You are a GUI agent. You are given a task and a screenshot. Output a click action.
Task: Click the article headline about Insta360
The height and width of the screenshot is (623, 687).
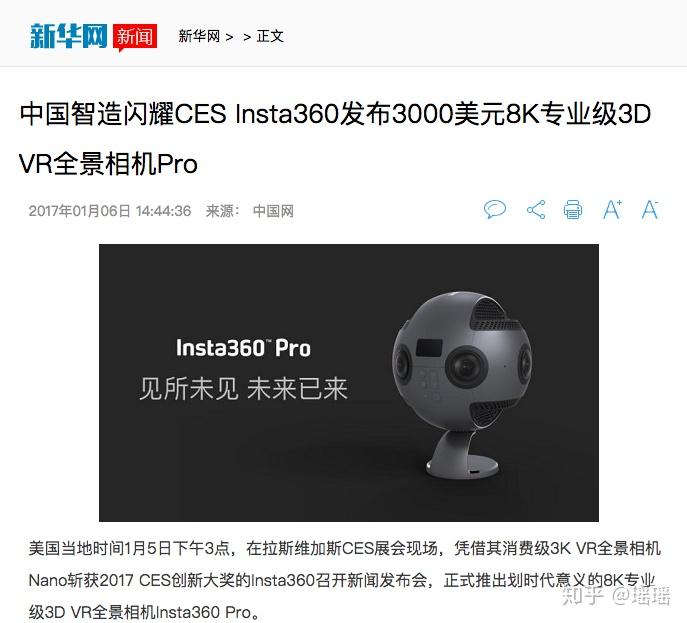click(x=335, y=138)
